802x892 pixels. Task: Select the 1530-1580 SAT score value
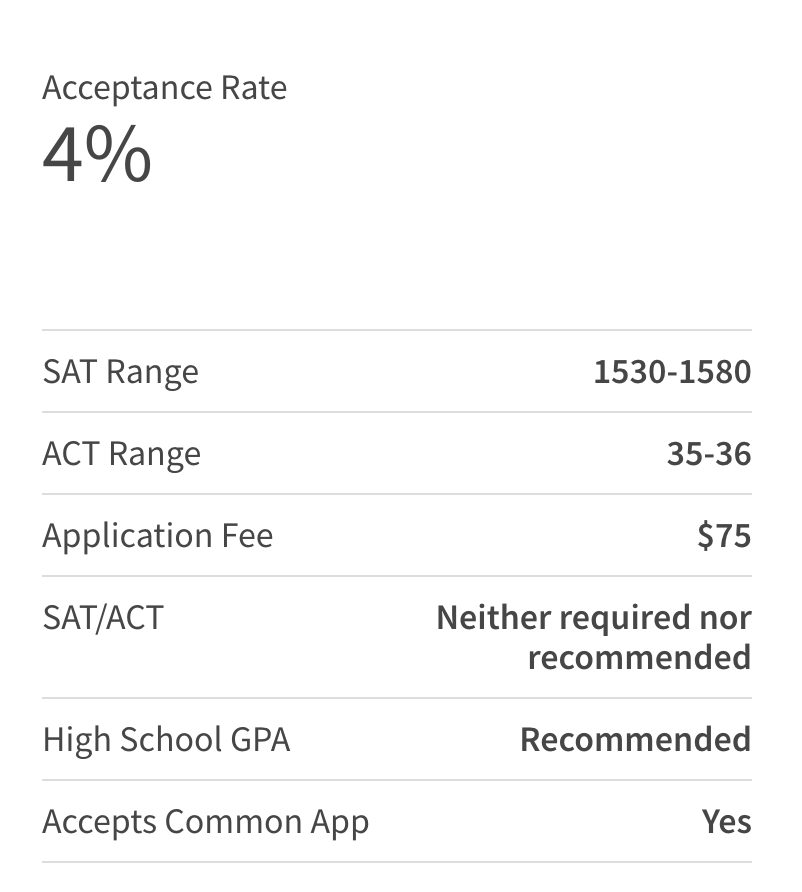coord(672,371)
